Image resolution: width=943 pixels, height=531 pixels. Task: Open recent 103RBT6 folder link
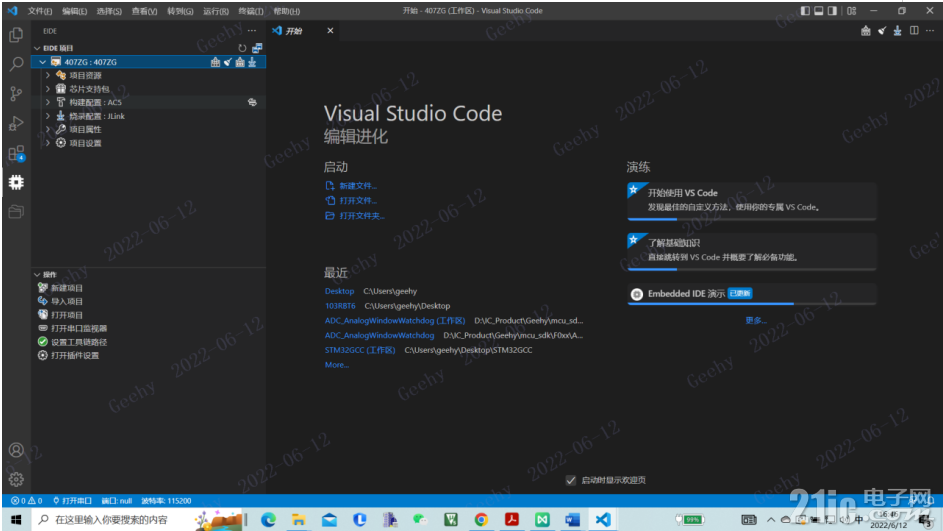click(340, 305)
